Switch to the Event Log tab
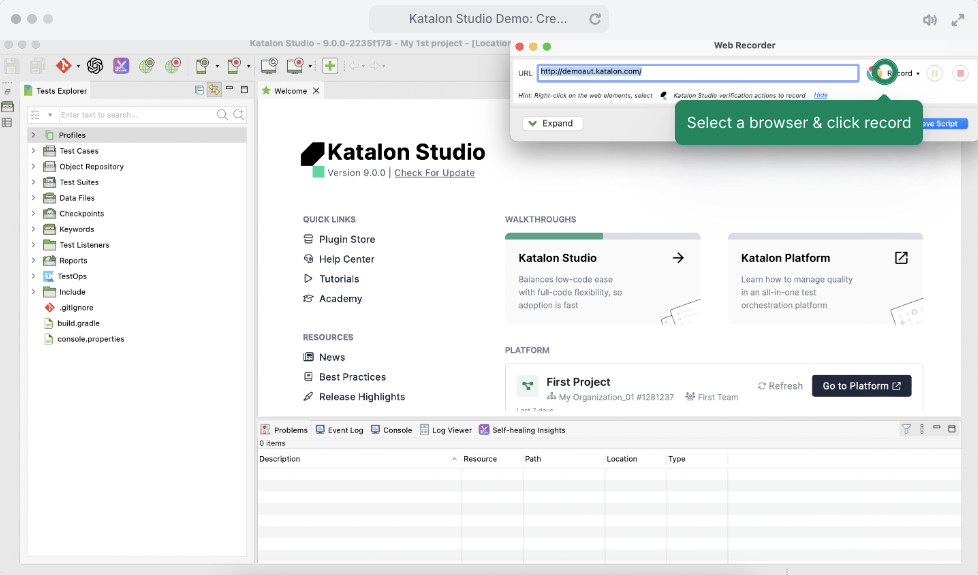This screenshot has height=575, width=978. 340,430
